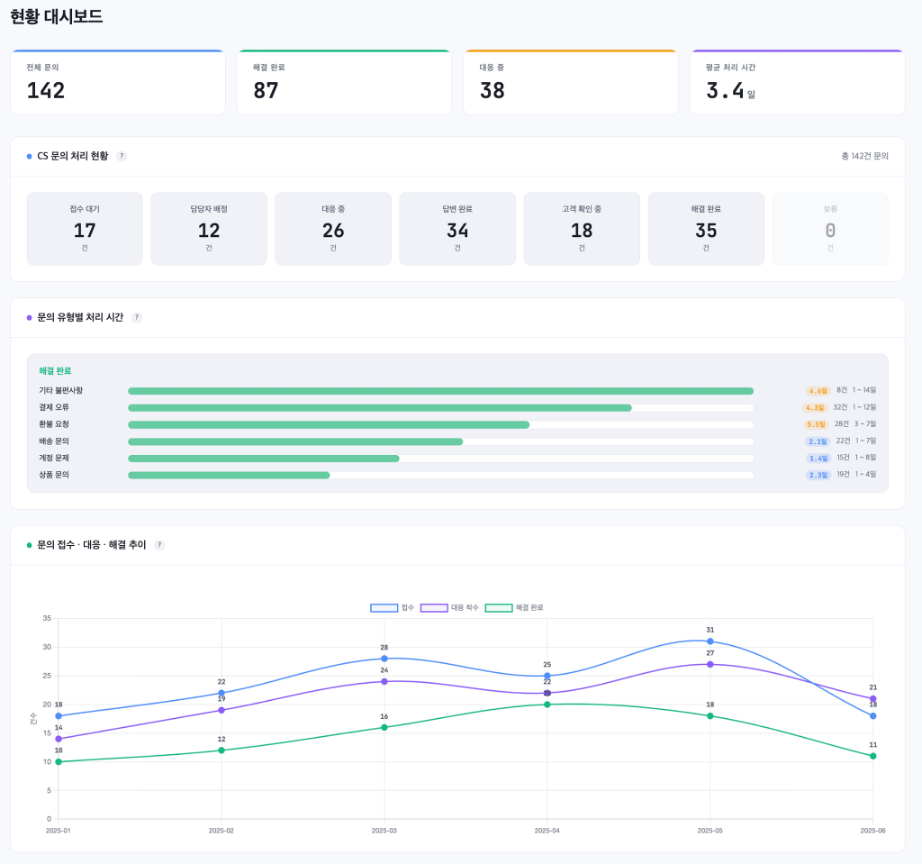Open the 답변 완료 status card
Screen dimensions: 922x864
click(x=457, y=229)
